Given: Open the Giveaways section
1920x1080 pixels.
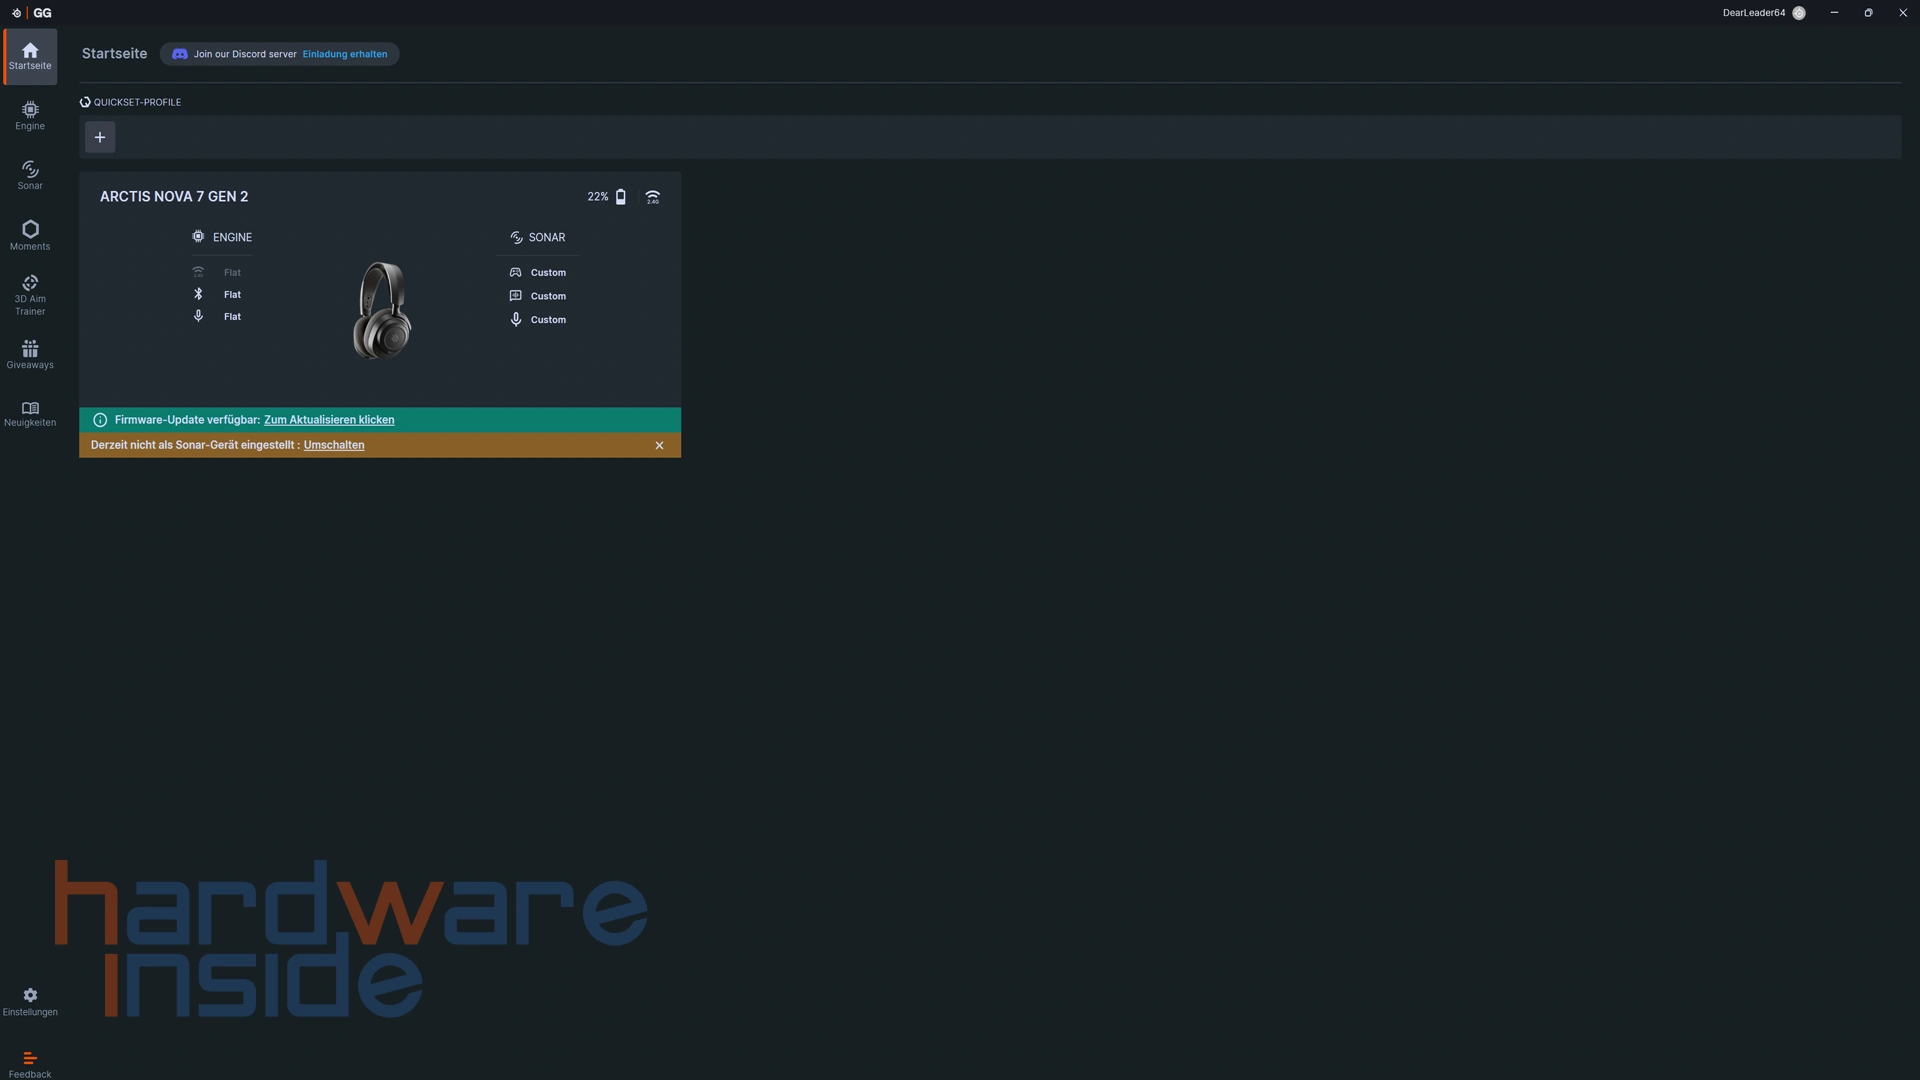Looking at the screenshot, I should click(30, 354).
